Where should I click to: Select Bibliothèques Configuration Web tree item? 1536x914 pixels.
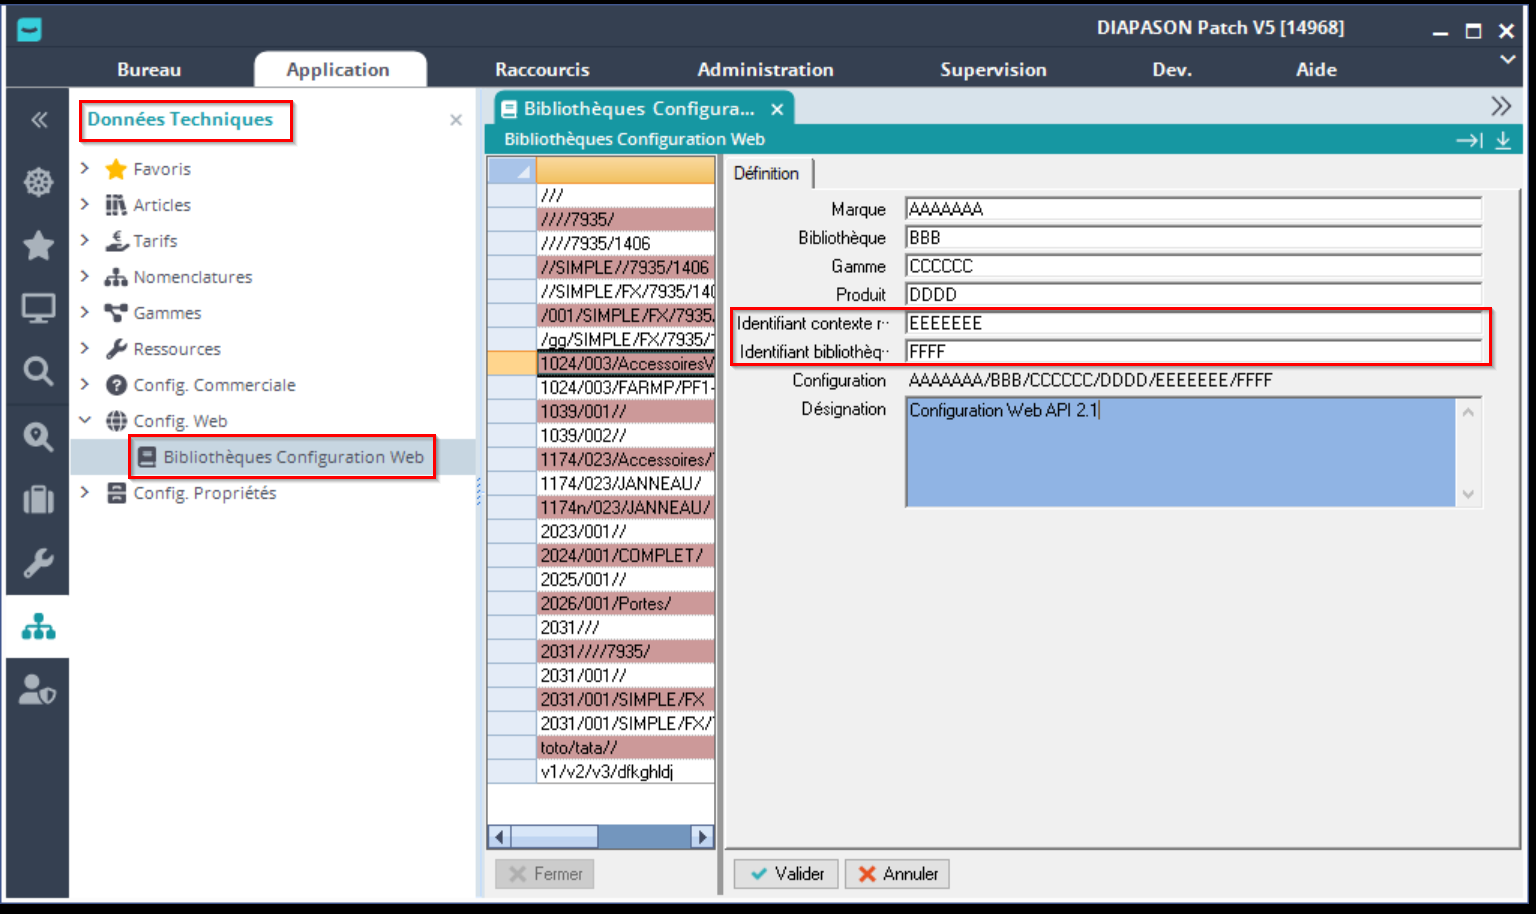click(293, 457)
